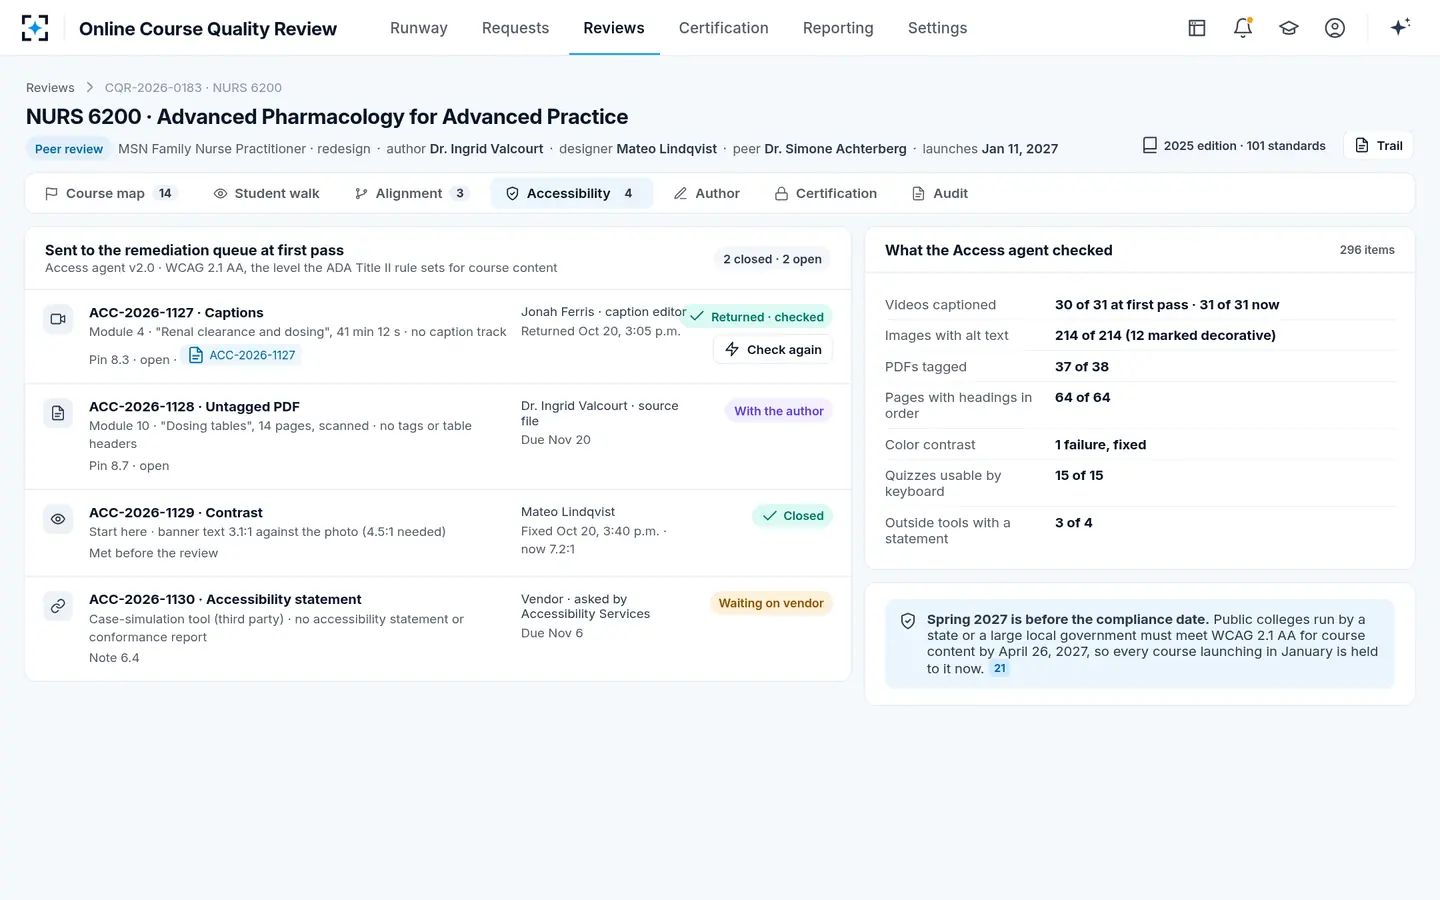This screenshot has height=900, width=1440.
Task: Click the shield icon in compliance note
Action: pos(908,621)
